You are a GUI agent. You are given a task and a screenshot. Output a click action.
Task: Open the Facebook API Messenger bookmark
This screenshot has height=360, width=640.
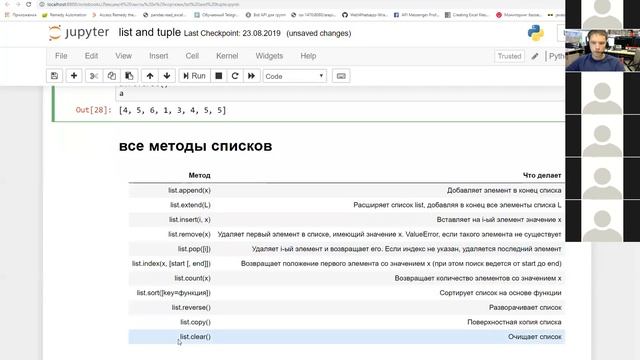[x=416, y=15]
